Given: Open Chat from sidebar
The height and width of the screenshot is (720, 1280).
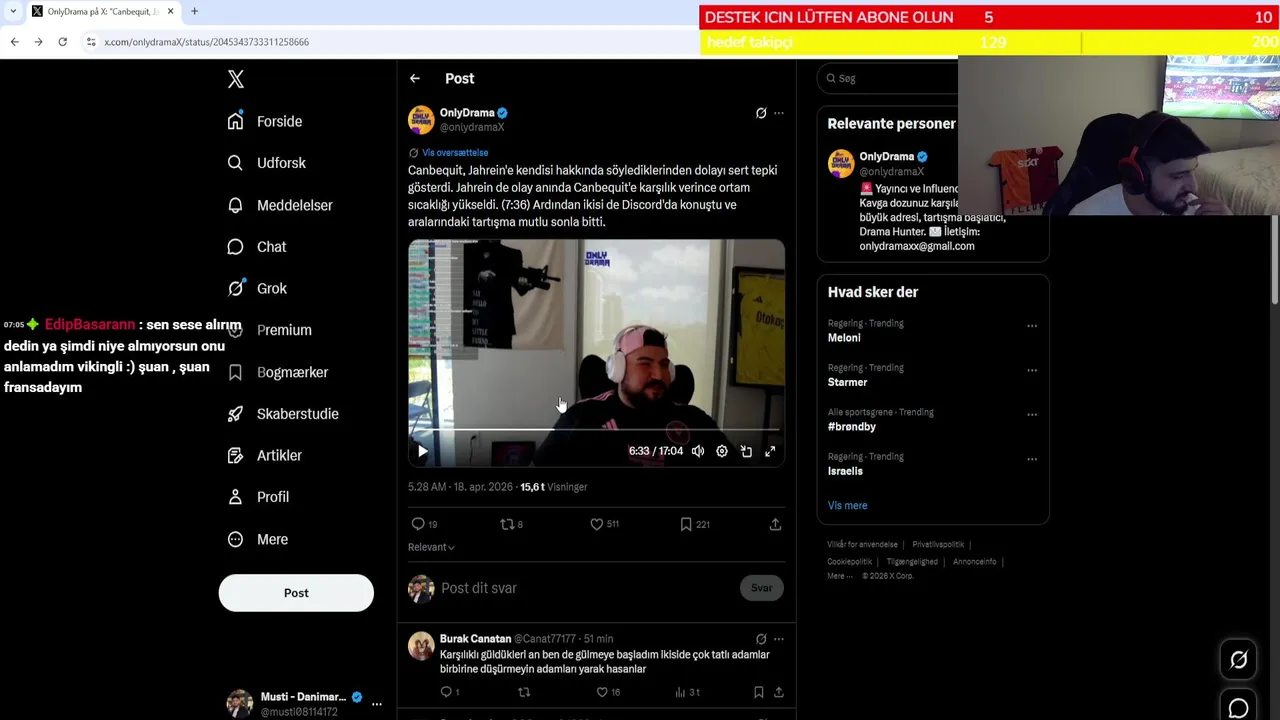Looking at the screenshot, I should coord(257,247).
